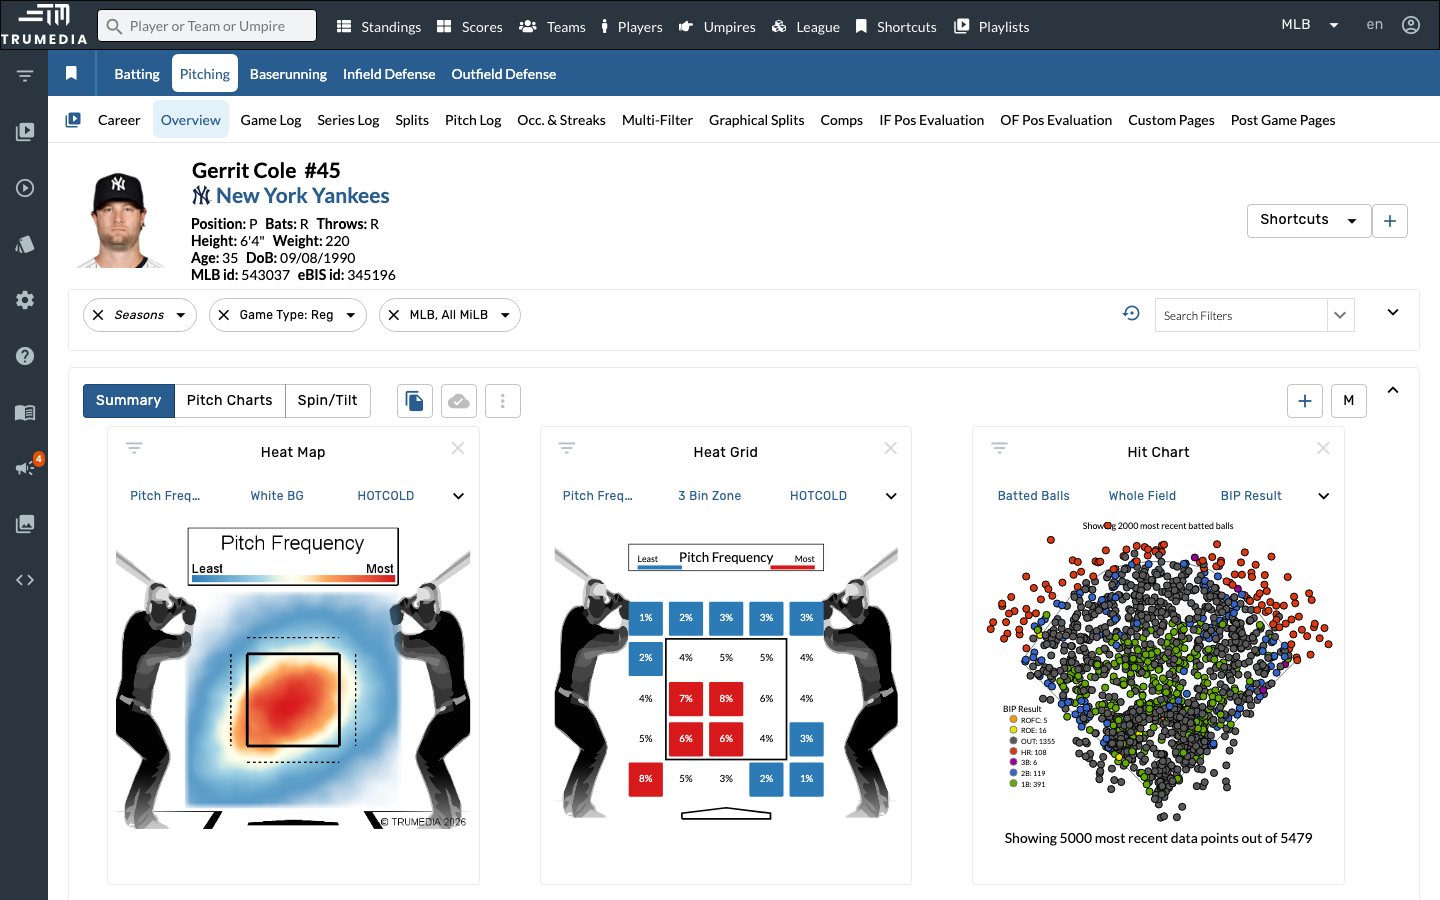Open Hit Chart widget filter icon

(999, 448)
